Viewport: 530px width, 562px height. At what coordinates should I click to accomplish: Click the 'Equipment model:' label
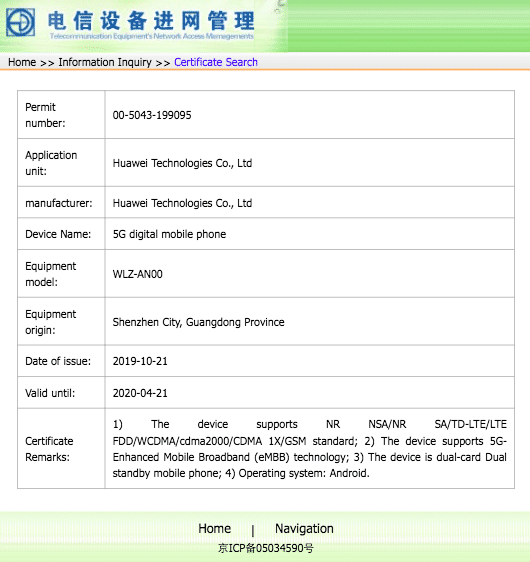tap(51, 274)
